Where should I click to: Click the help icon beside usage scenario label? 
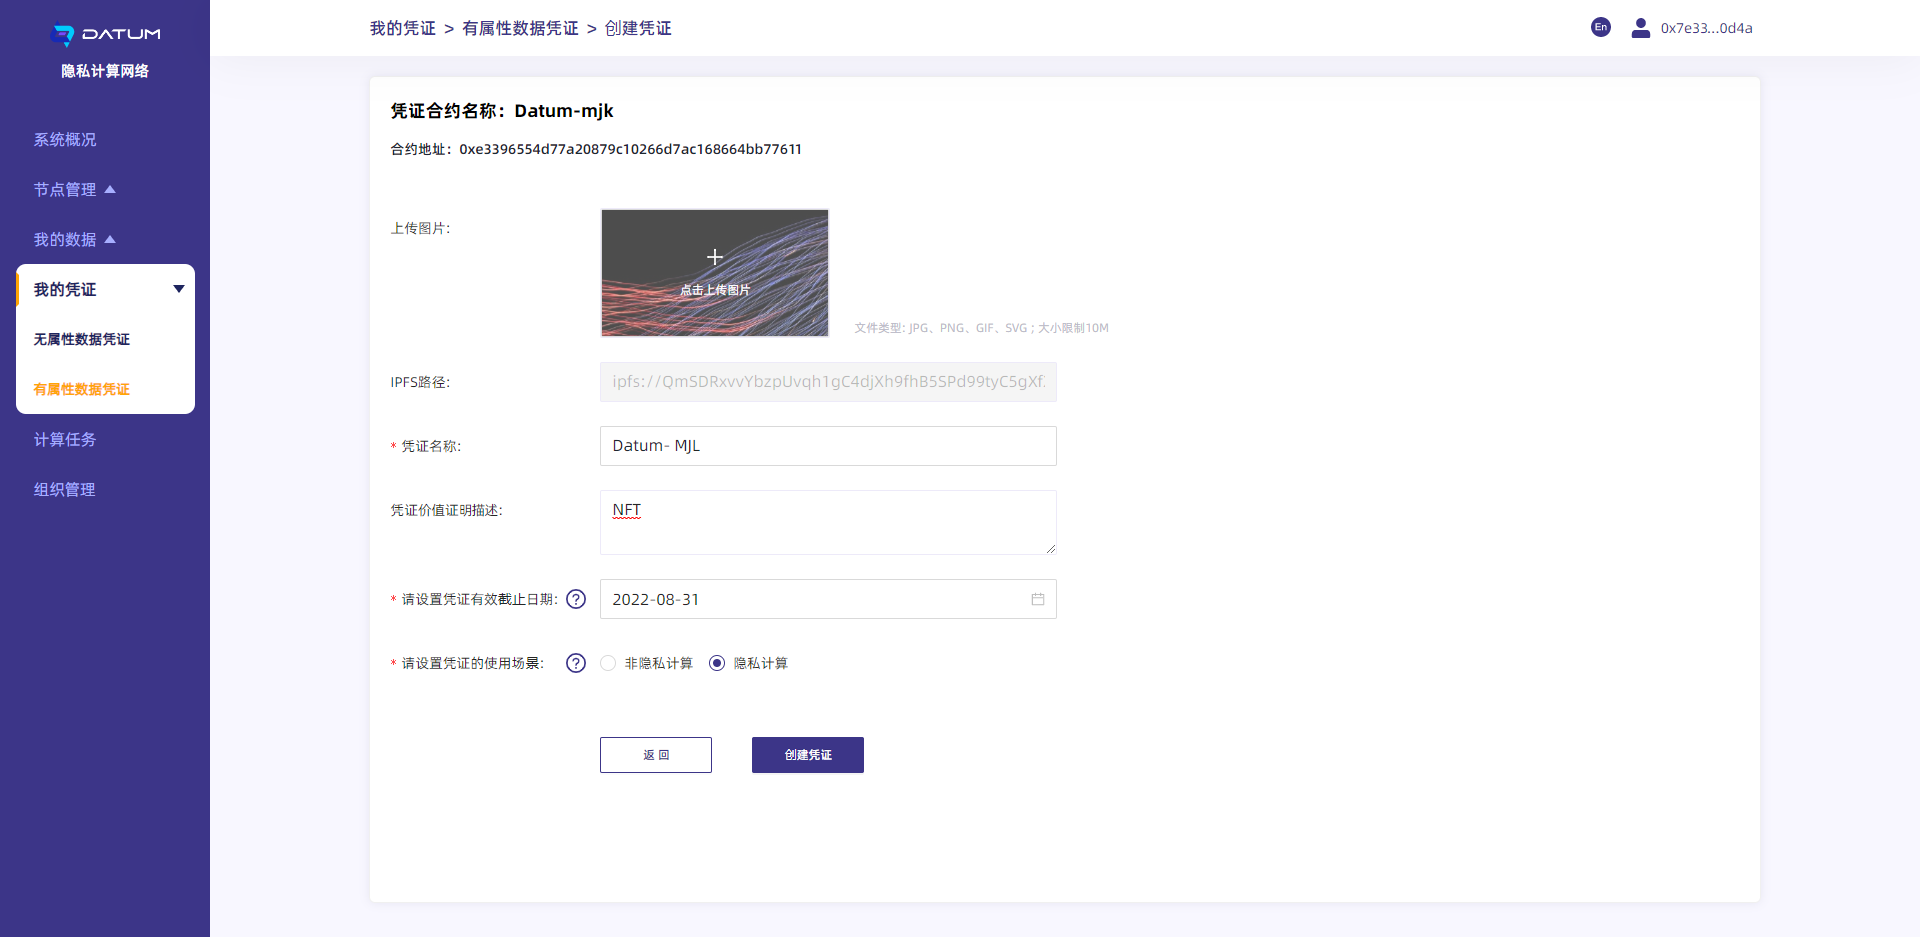(x=576, y=663)
